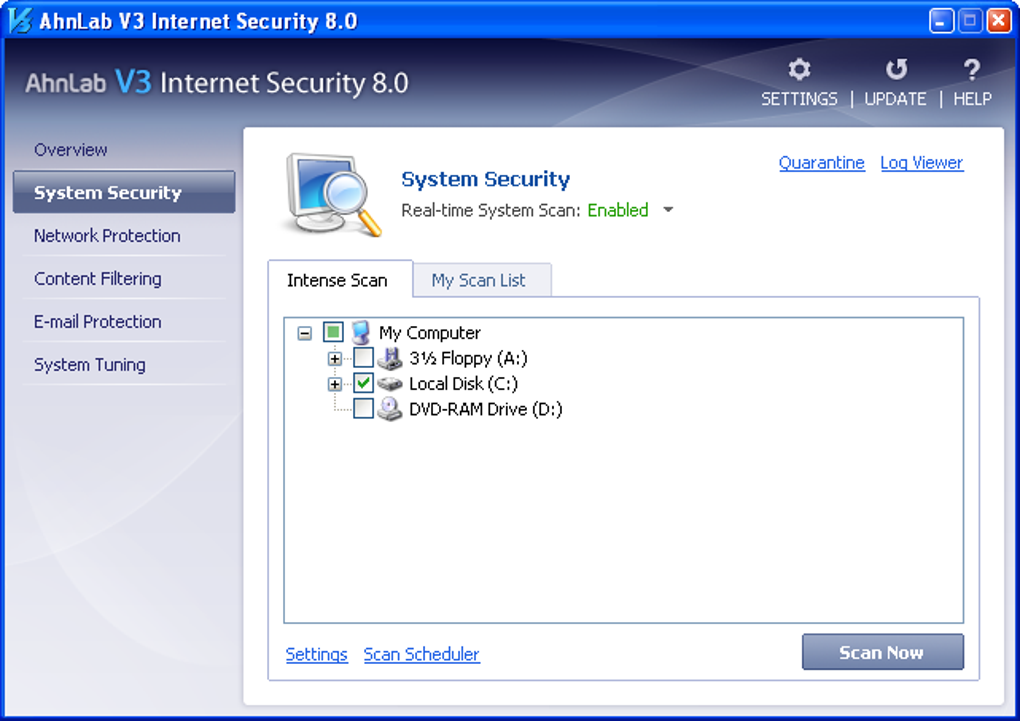
Task: Check the 3½ Floppy (A:) checkbox
Action: 364,358
